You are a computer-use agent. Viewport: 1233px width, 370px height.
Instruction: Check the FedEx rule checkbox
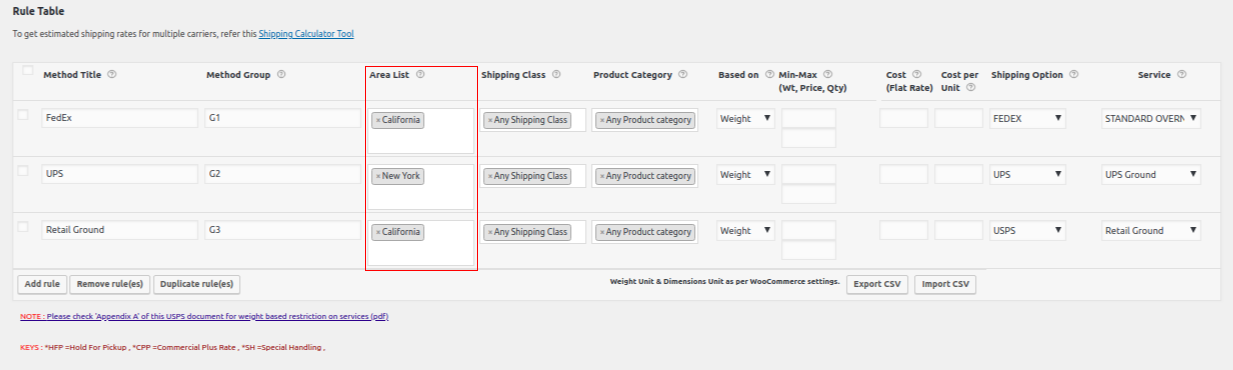click(23, 115)
